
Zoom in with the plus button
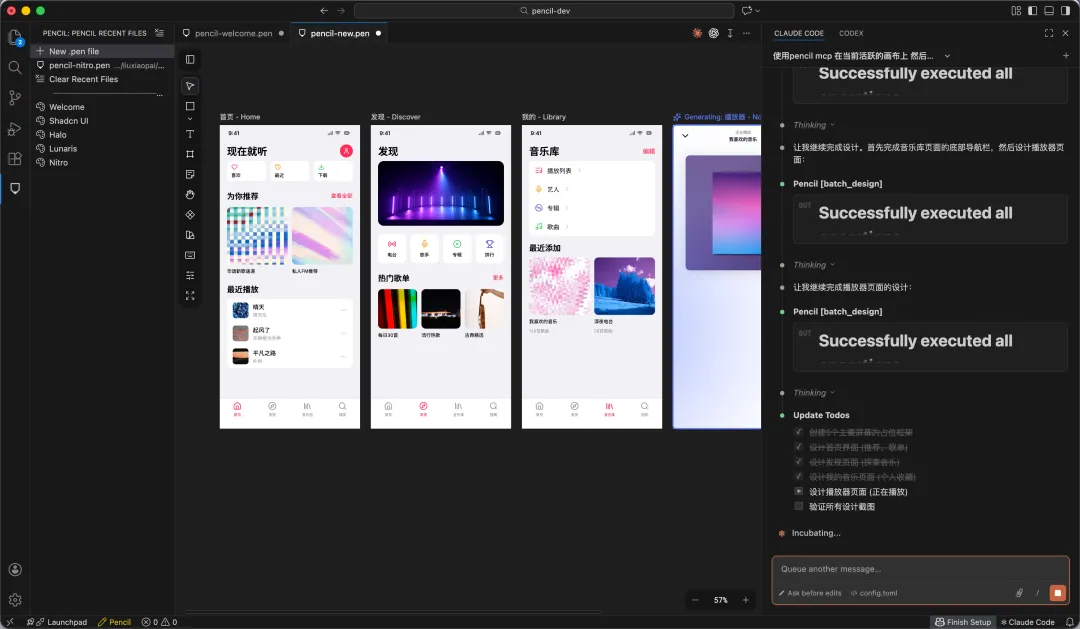(x=745, y=600)
